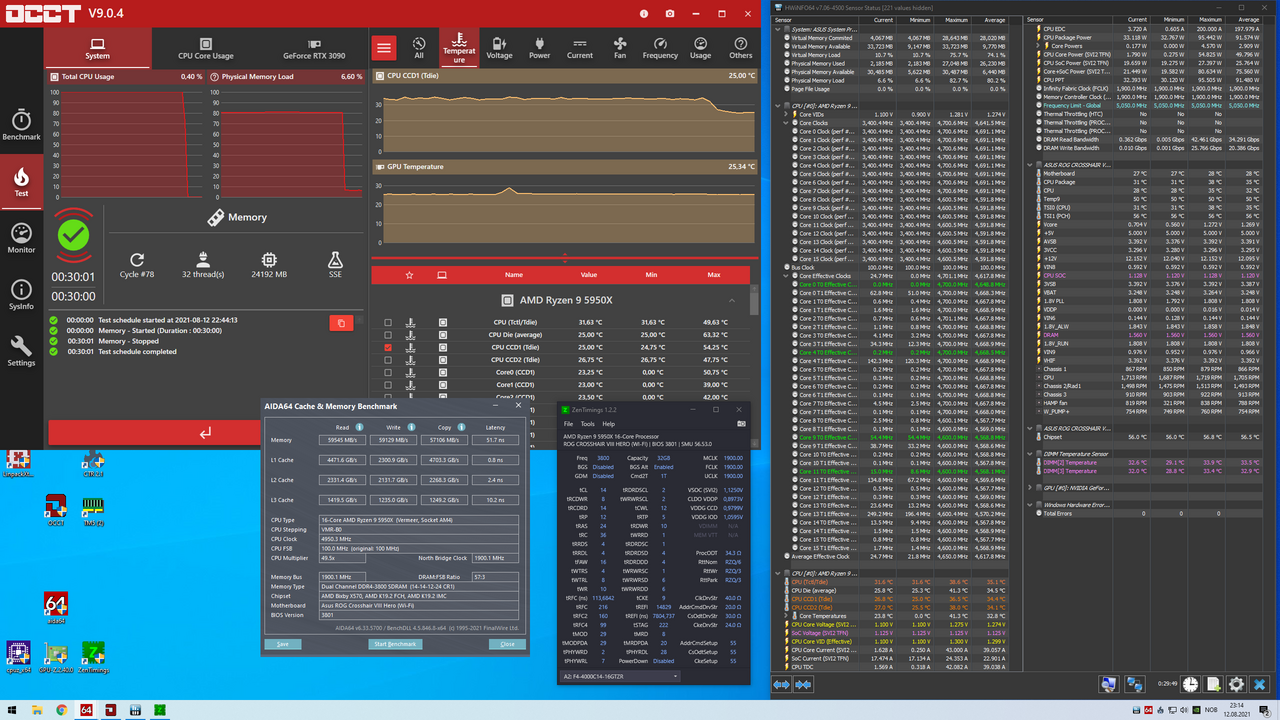1280x720 pixels.
Task: Open the Tools menu in ZenTimings
Action: pos(587,424)
